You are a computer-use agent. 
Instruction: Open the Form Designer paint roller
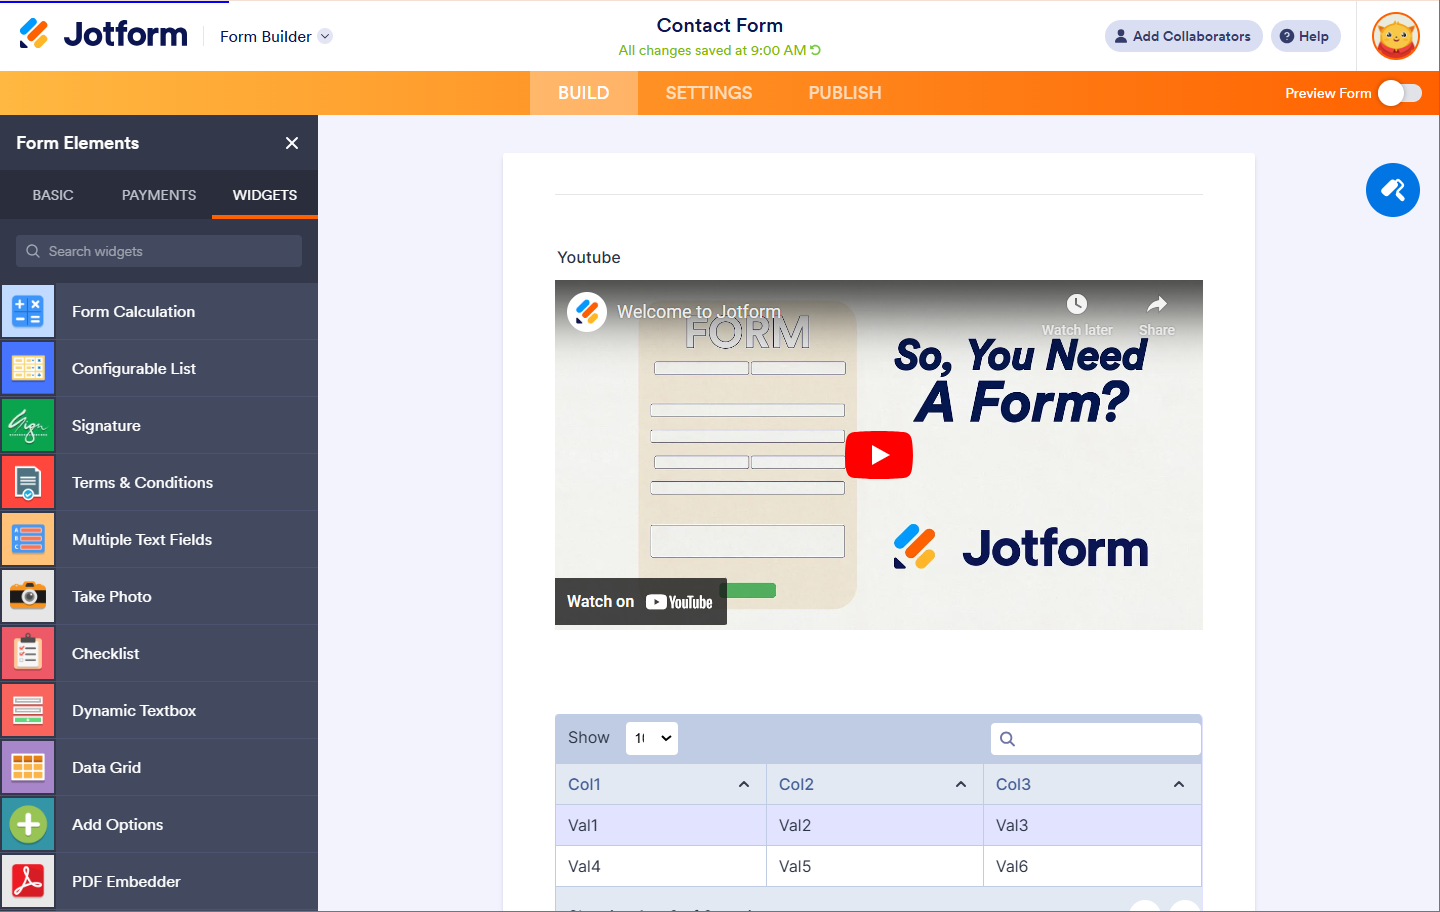(x=1393, y=190)
